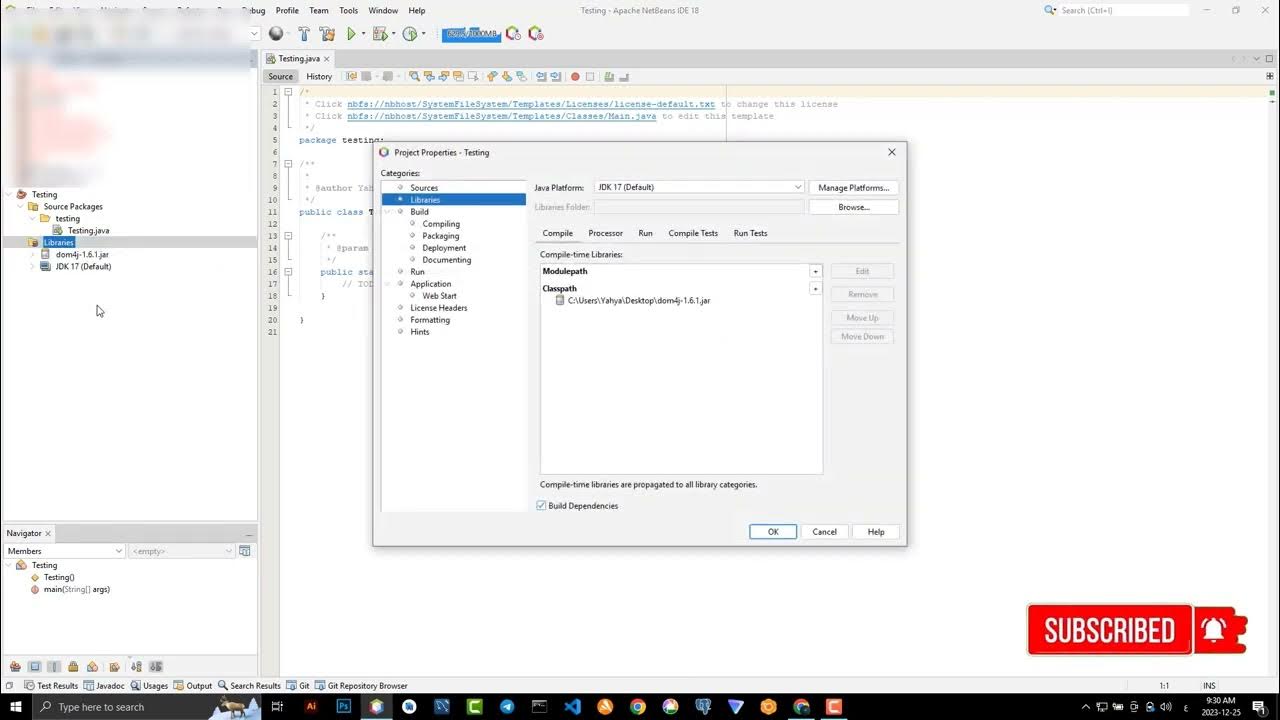Open Team menu

coord(318,10)
